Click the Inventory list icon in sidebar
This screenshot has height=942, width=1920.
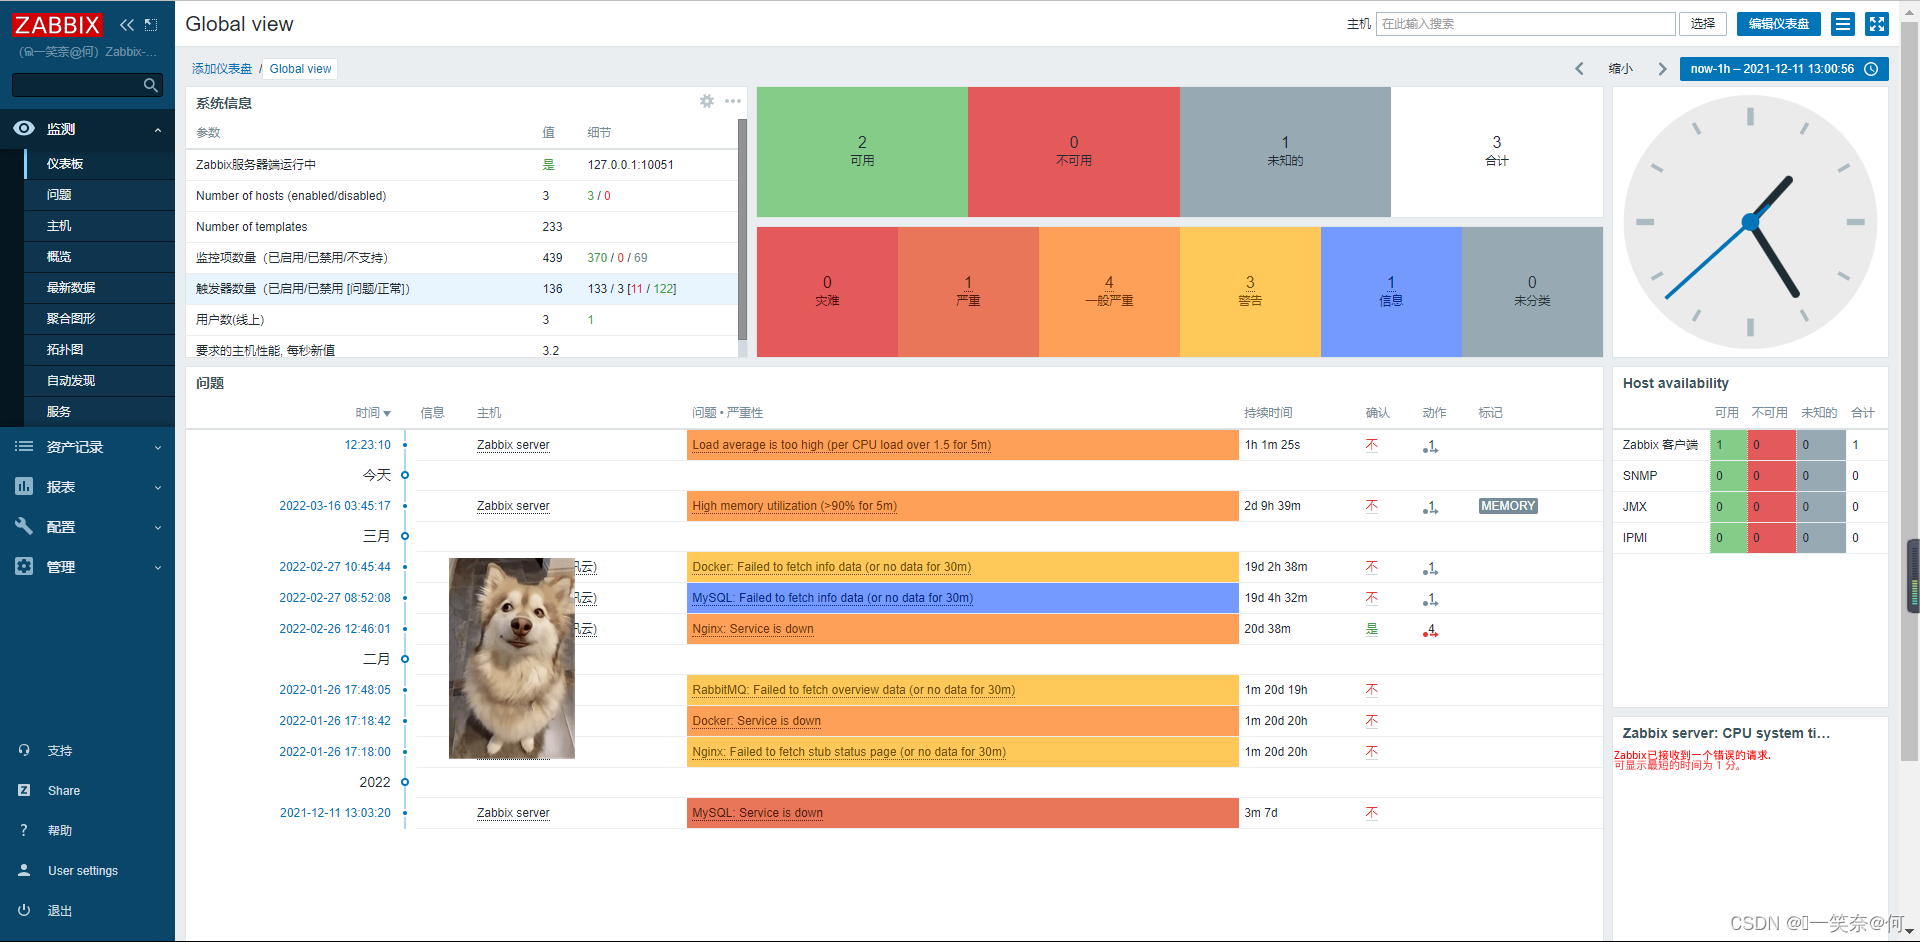point(24,446)
